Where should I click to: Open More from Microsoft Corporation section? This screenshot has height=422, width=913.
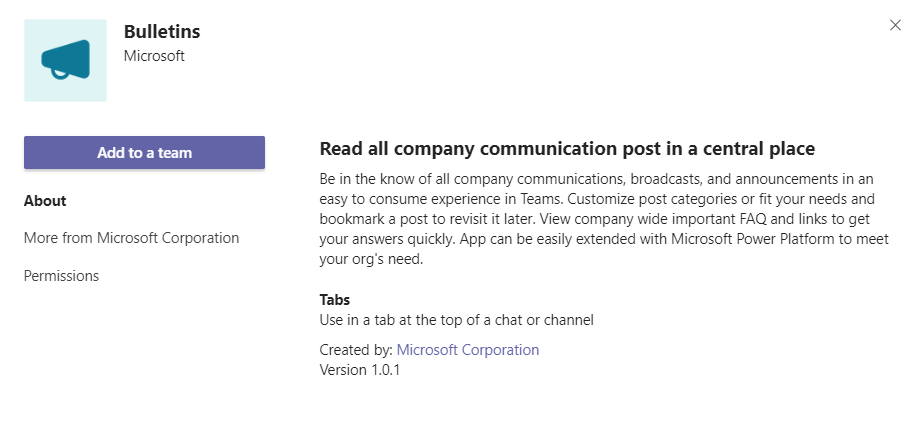[x=131, y=238]
